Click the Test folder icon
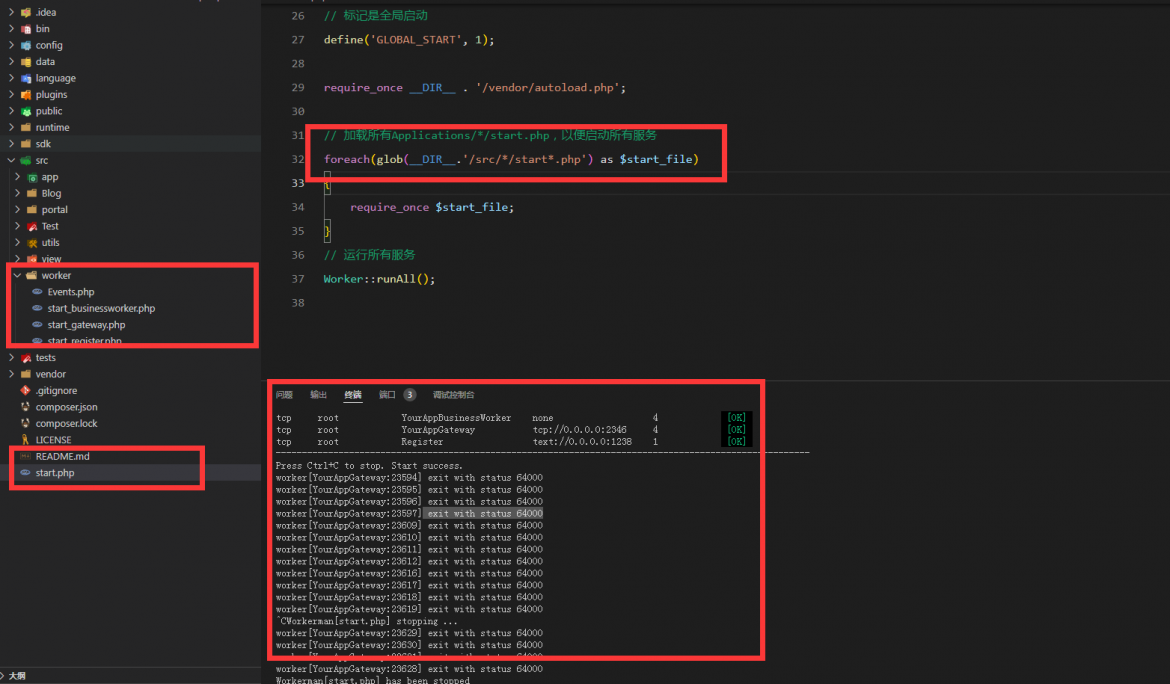 (32, 226)
